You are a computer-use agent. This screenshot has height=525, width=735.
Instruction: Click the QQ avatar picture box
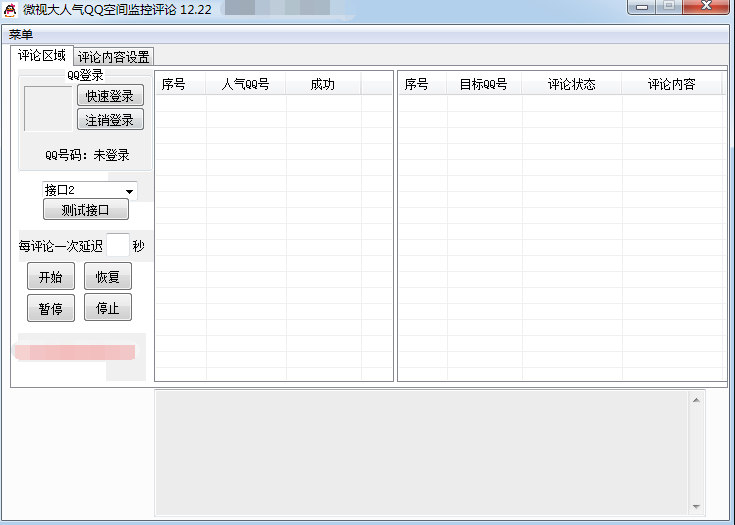[48, 109]
